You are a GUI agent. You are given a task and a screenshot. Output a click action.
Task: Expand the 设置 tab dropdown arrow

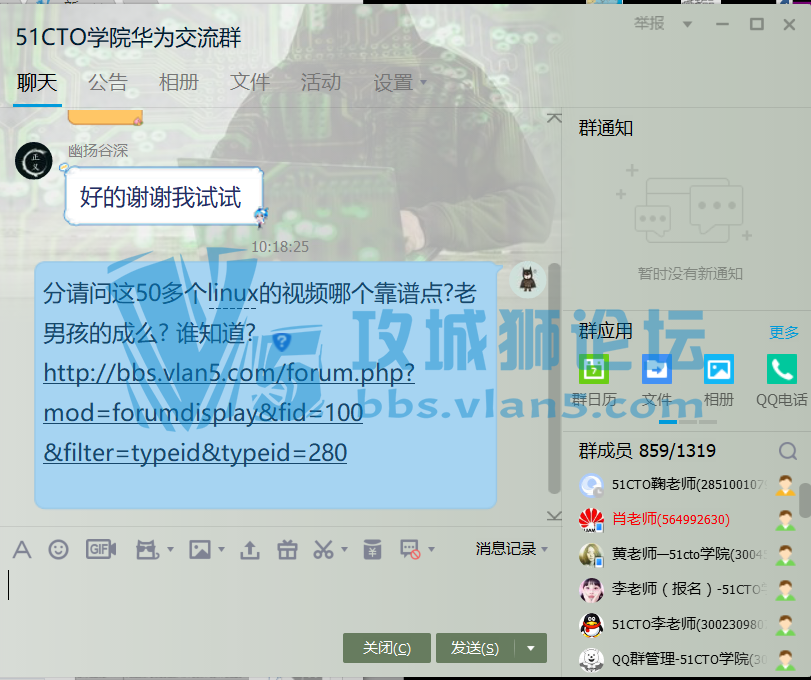[424, 82]
